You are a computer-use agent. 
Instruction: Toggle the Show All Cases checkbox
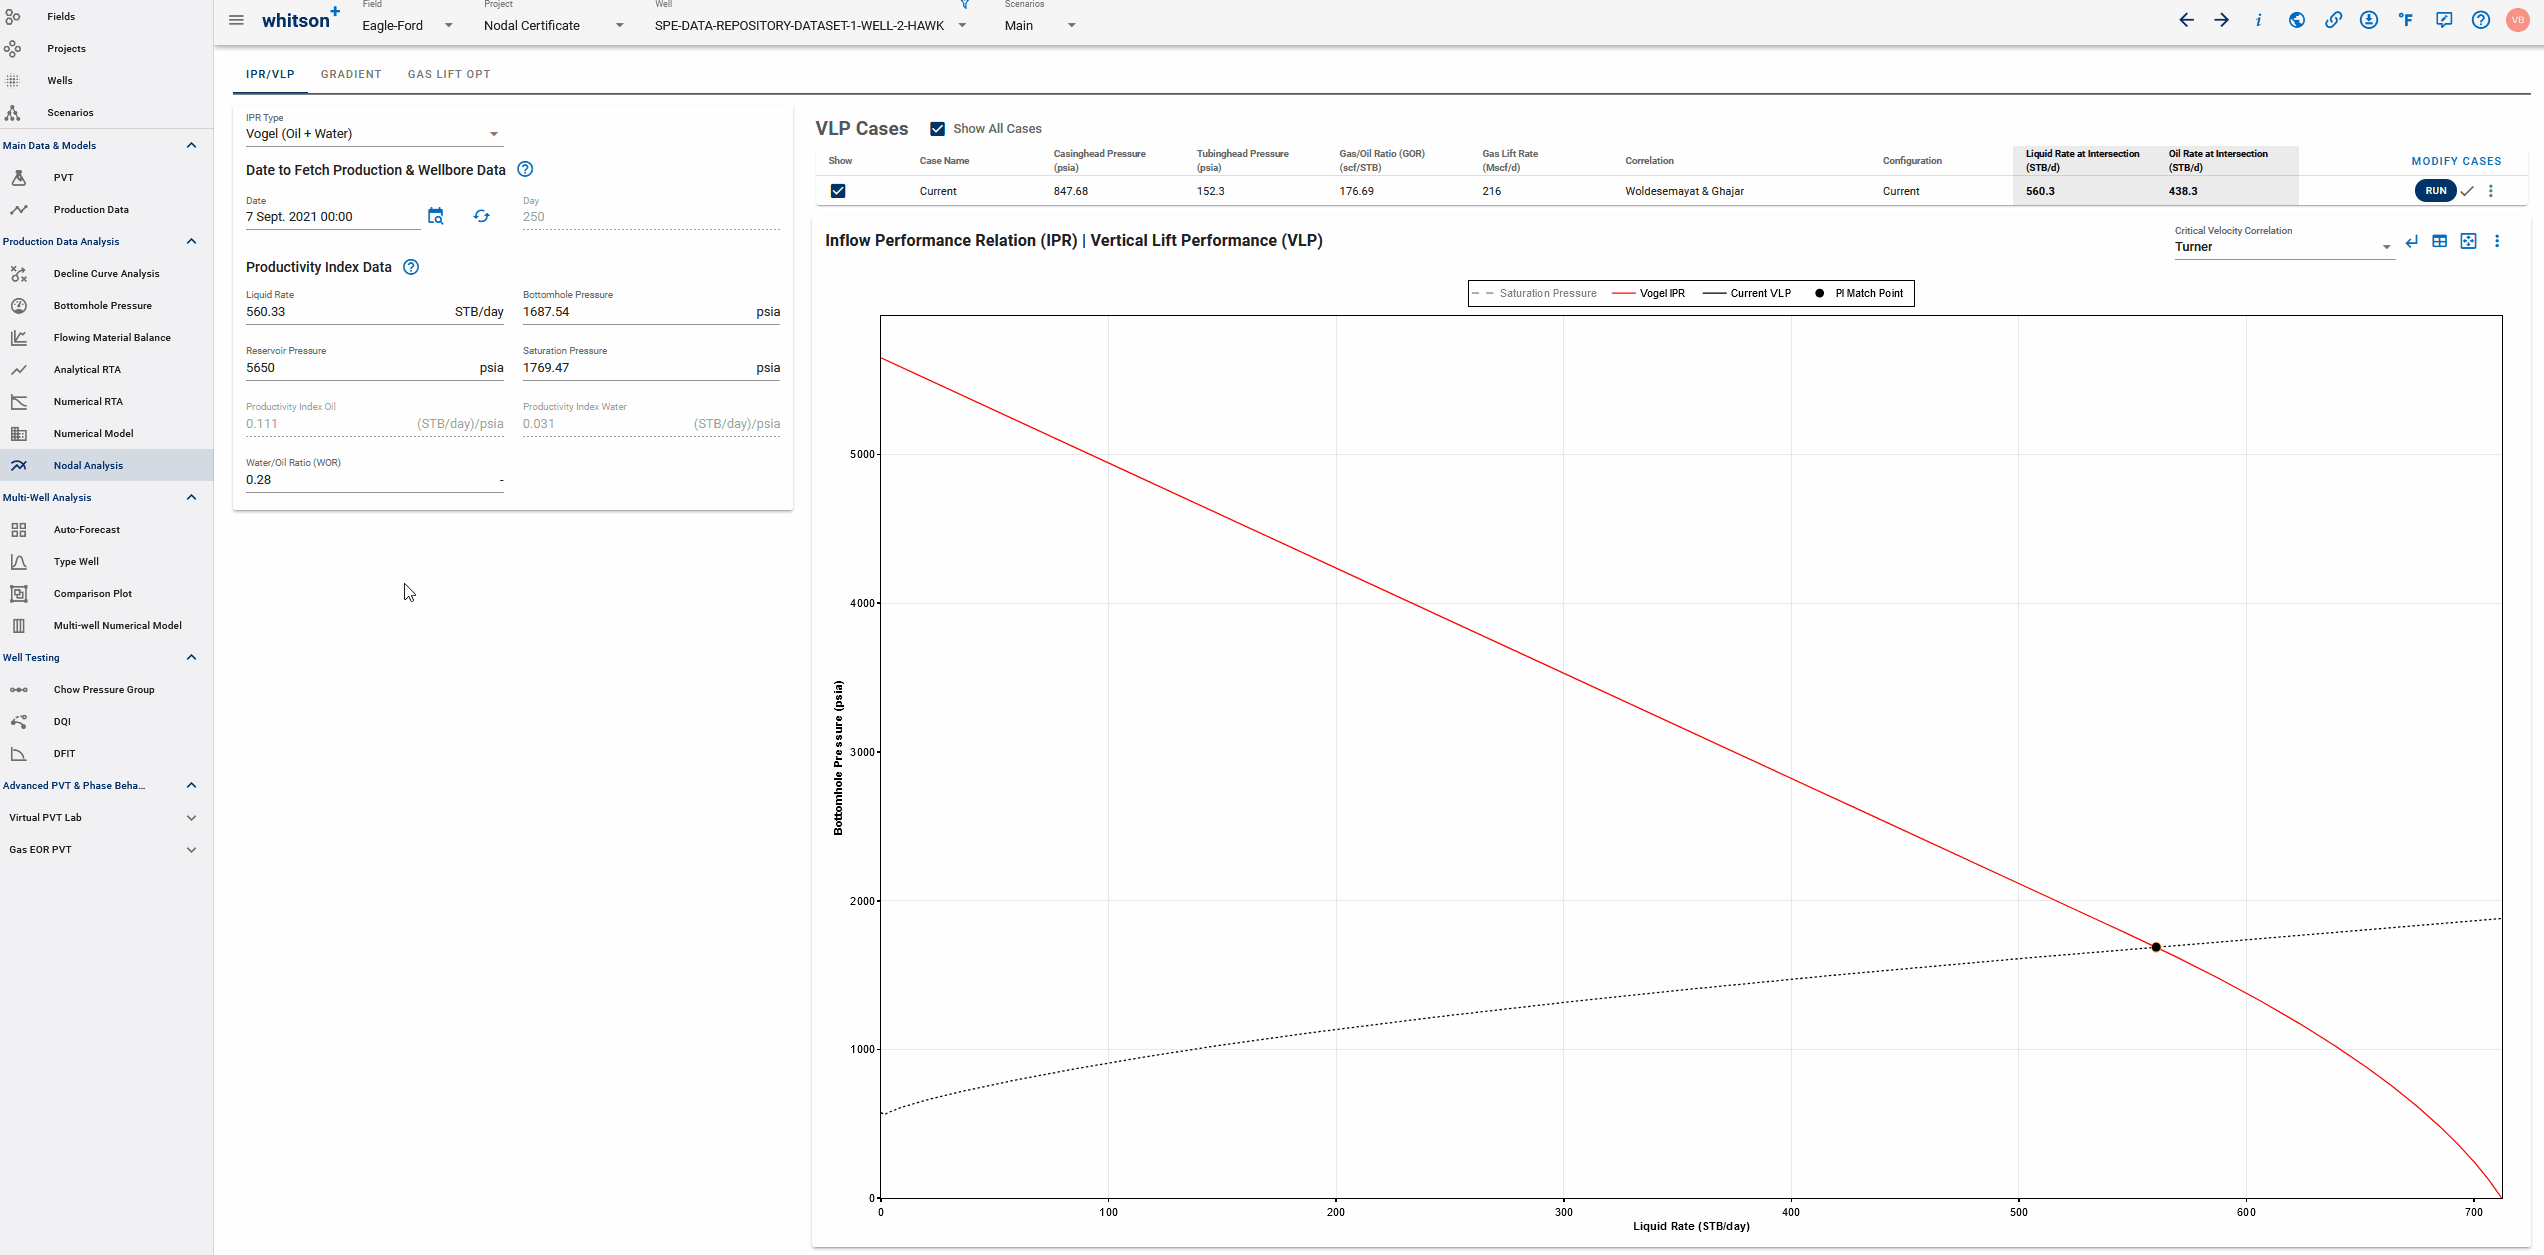click(x=936, y=128)
